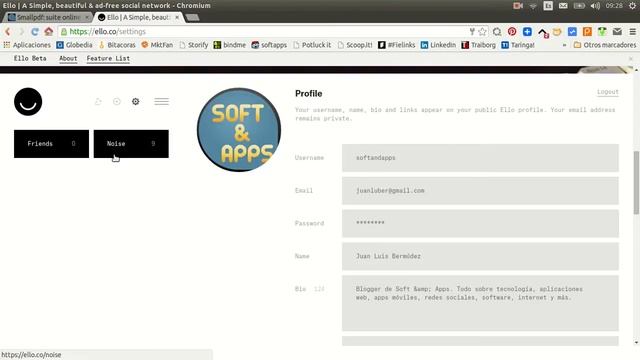Open the Potluck it bookmark

coord(312,45)
